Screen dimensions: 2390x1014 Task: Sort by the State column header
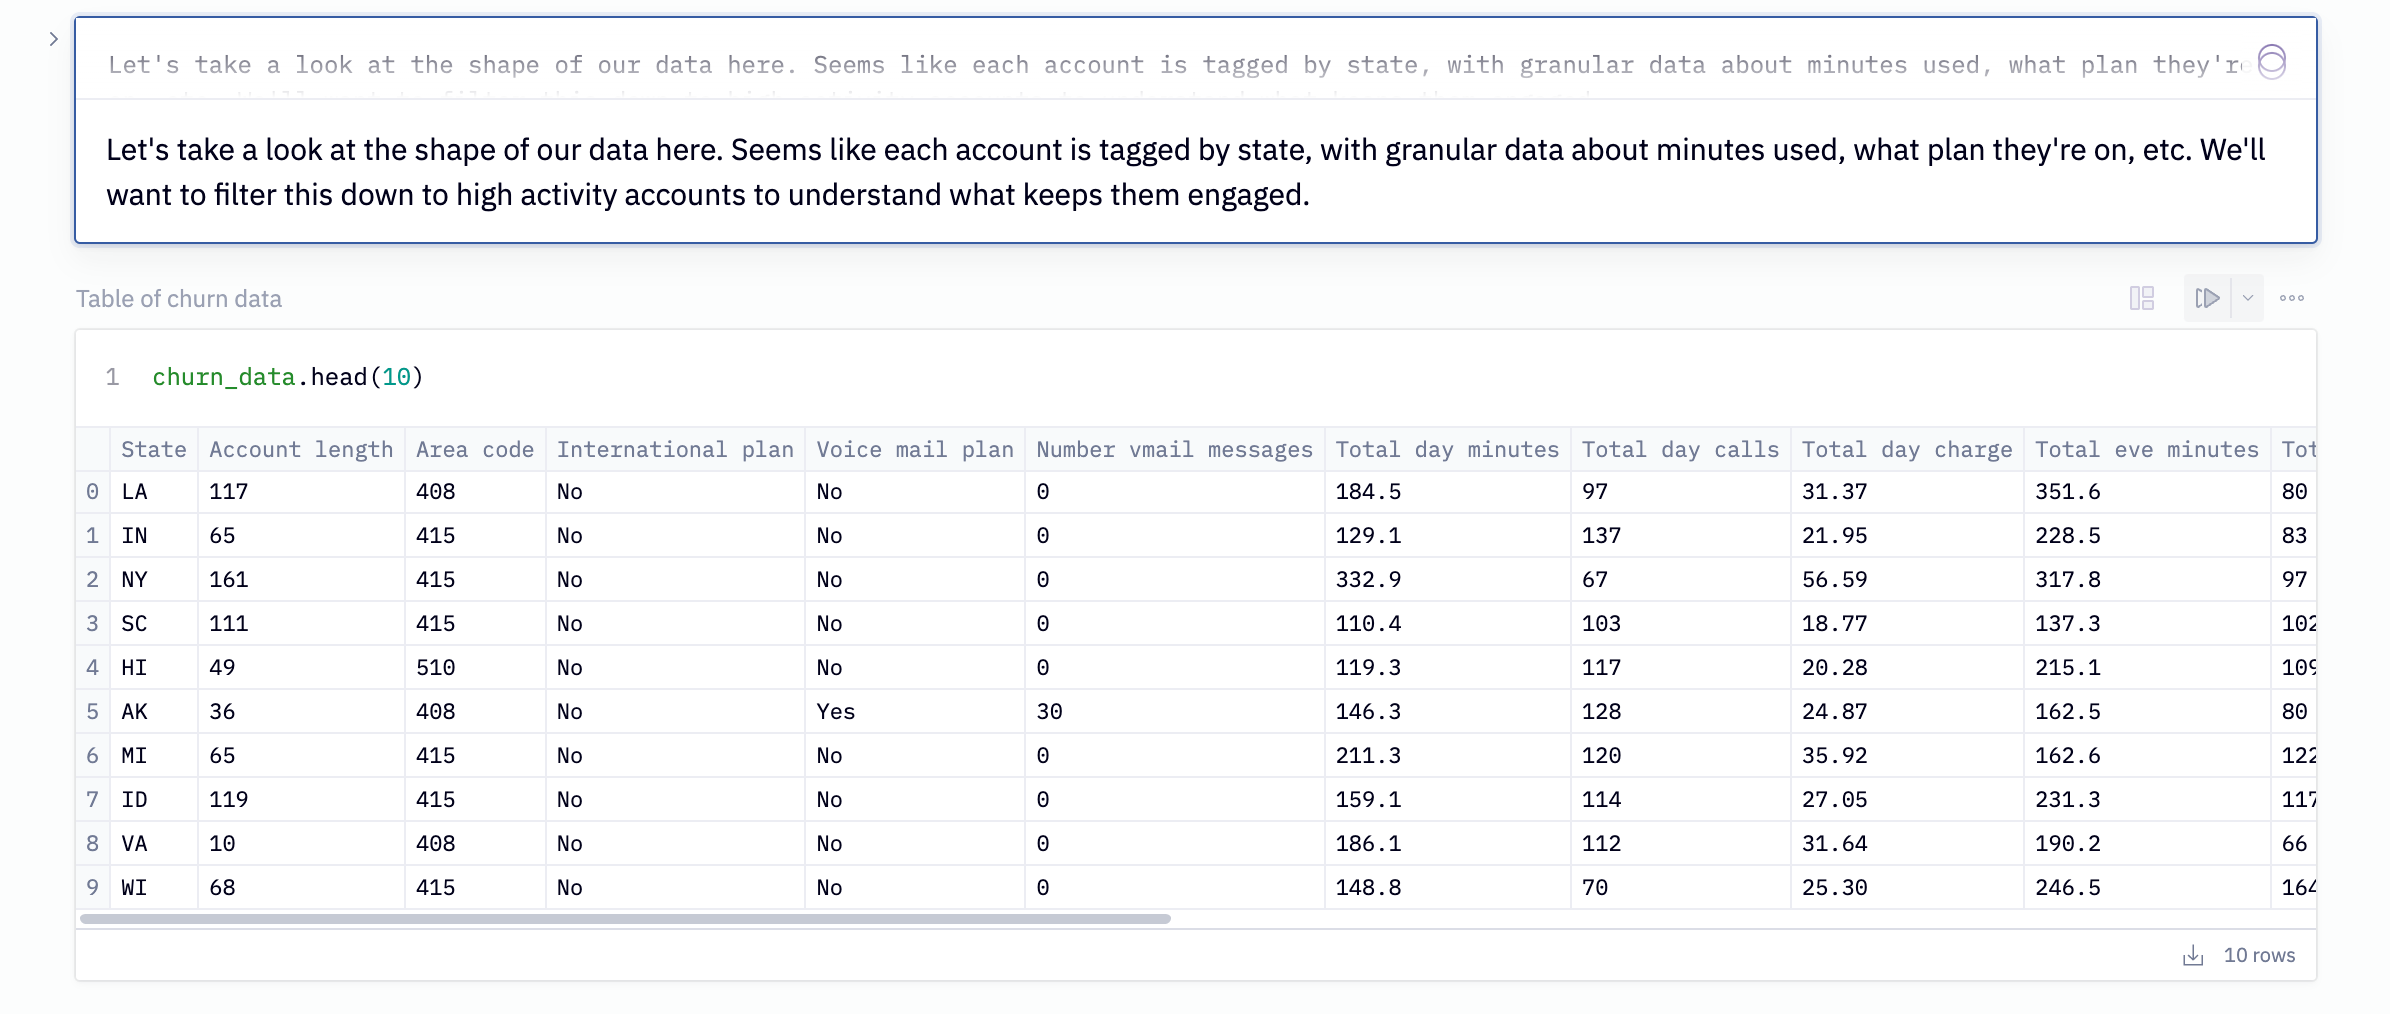click(x=154, y=449)
